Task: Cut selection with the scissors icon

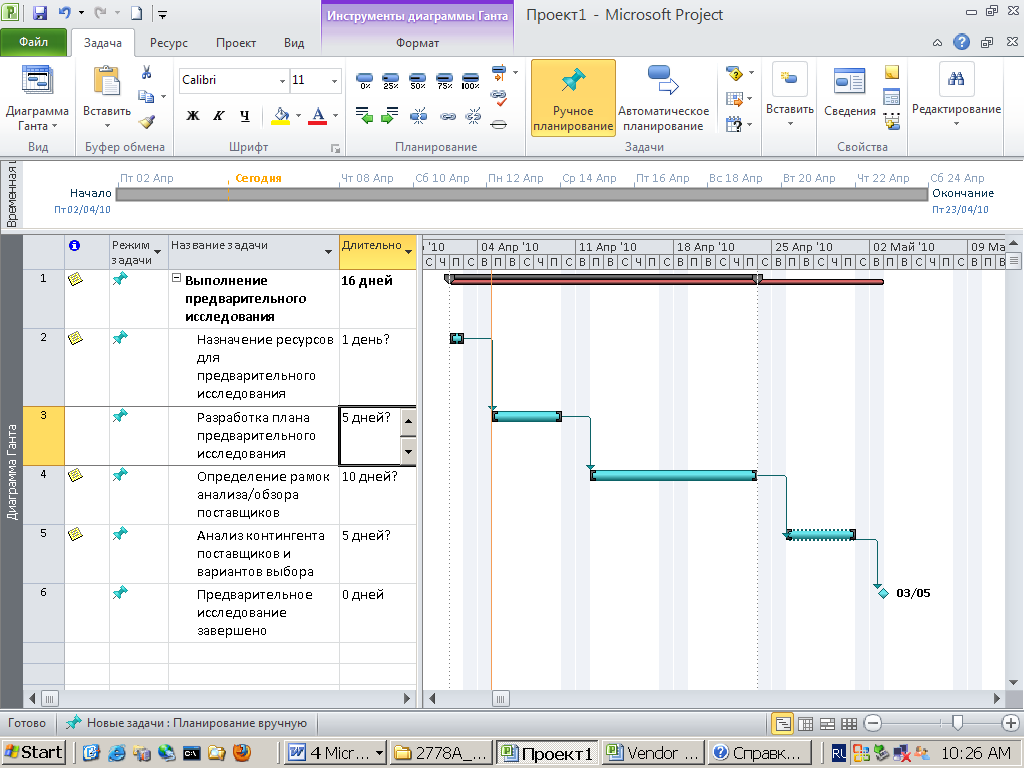Action: coord(147,72)
